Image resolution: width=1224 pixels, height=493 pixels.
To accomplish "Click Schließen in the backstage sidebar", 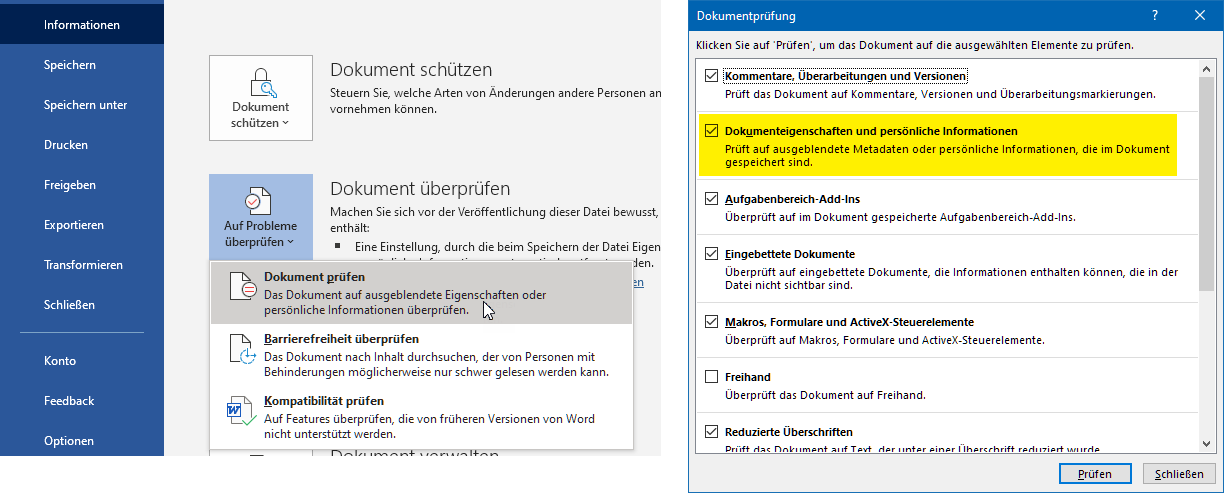I will coord(69,305).
